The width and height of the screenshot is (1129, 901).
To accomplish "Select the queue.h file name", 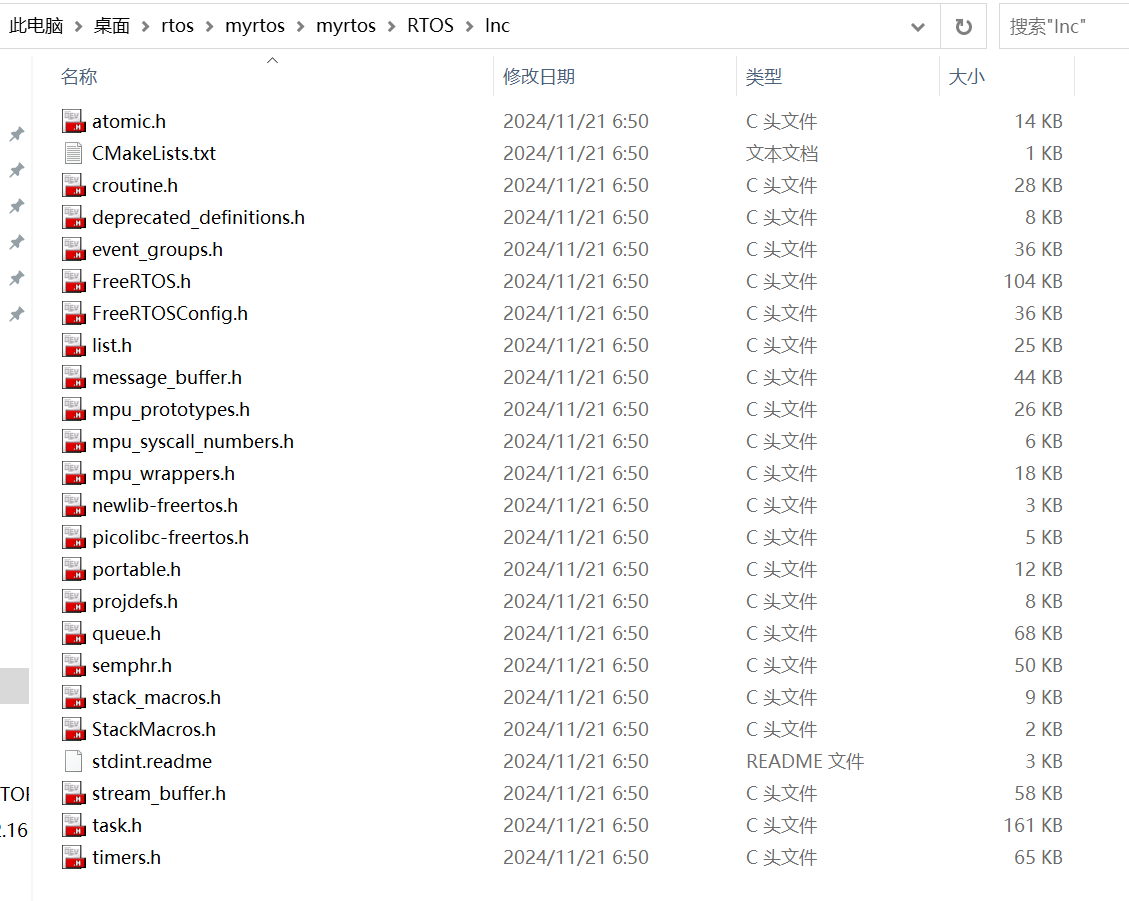I will [126, 634].
